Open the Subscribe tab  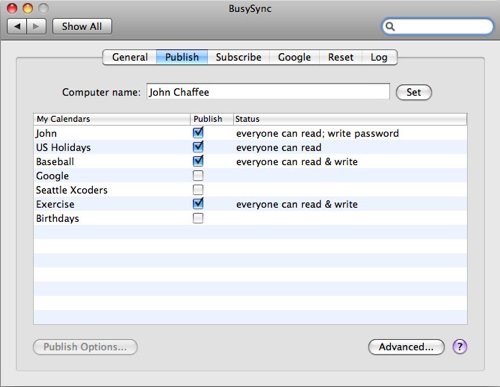click(238, 57)
